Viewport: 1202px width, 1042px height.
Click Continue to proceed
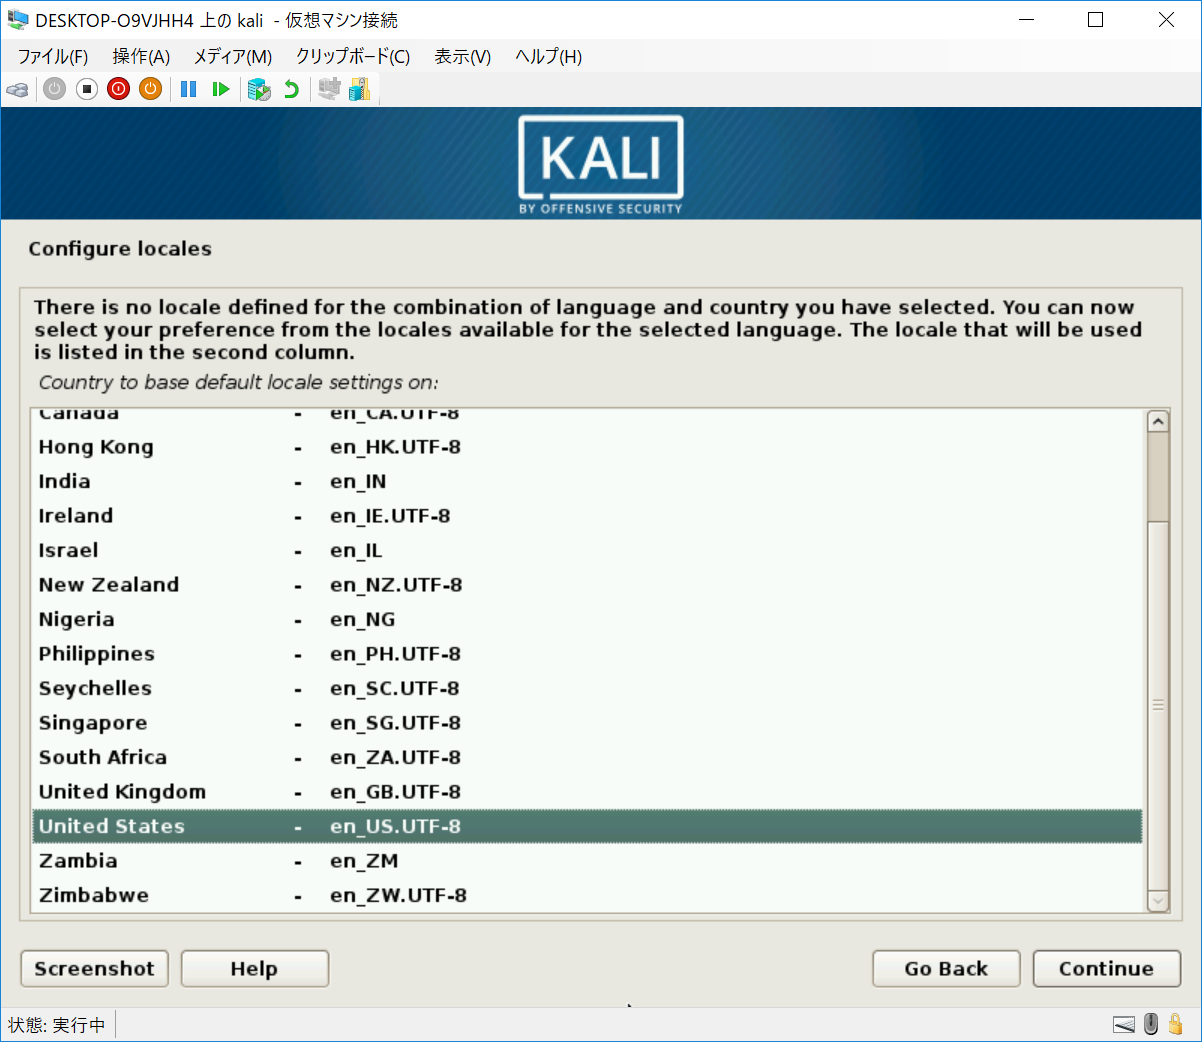pos(1106,968)
